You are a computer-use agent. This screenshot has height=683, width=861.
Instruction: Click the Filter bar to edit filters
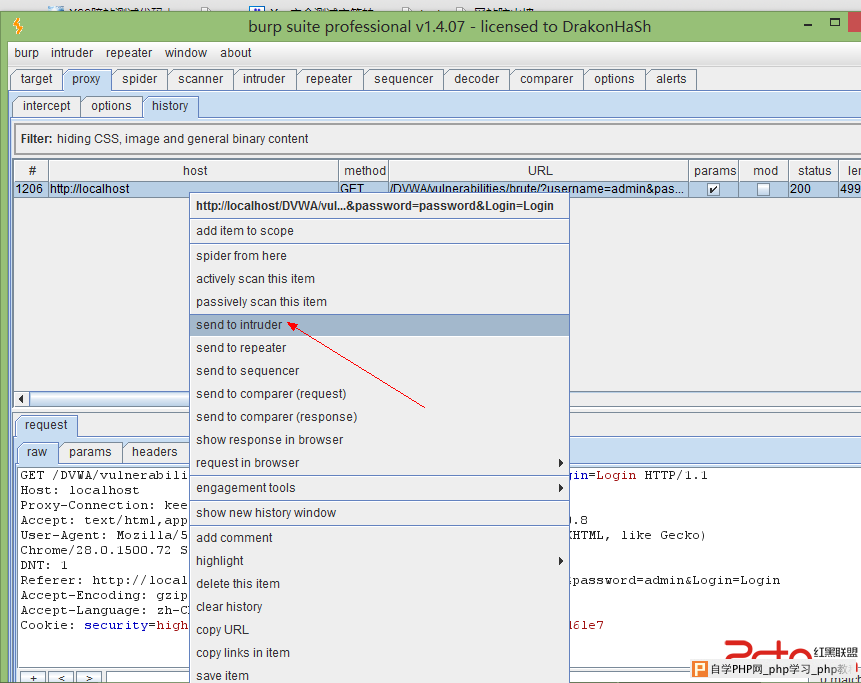click(x=438, y=139)
